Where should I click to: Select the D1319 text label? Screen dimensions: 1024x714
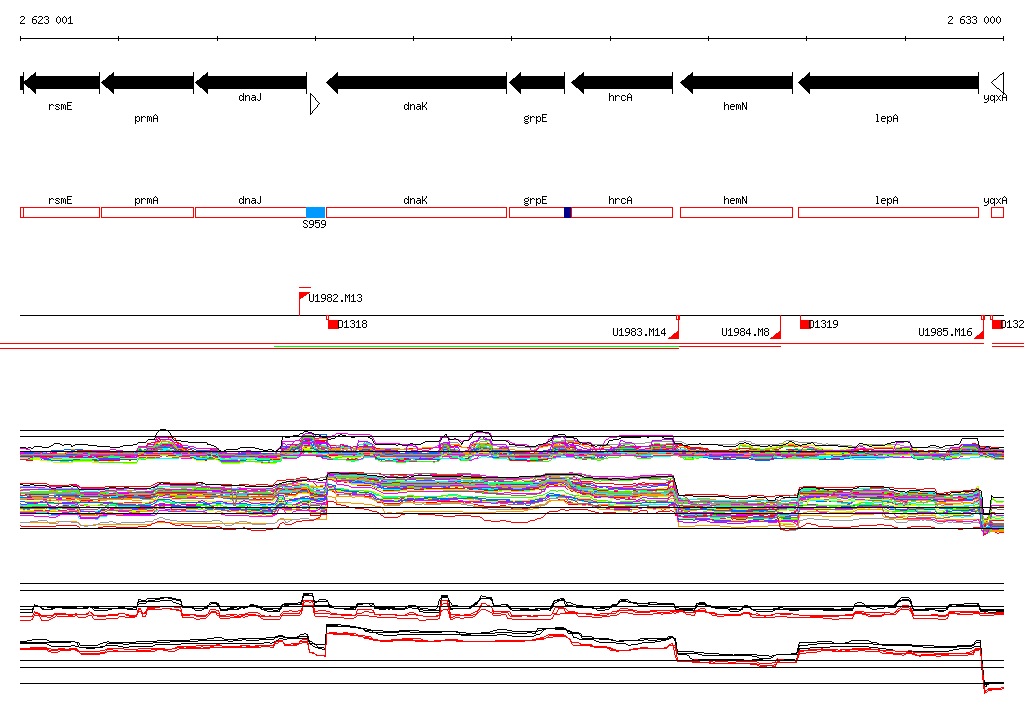click(824, 324)
